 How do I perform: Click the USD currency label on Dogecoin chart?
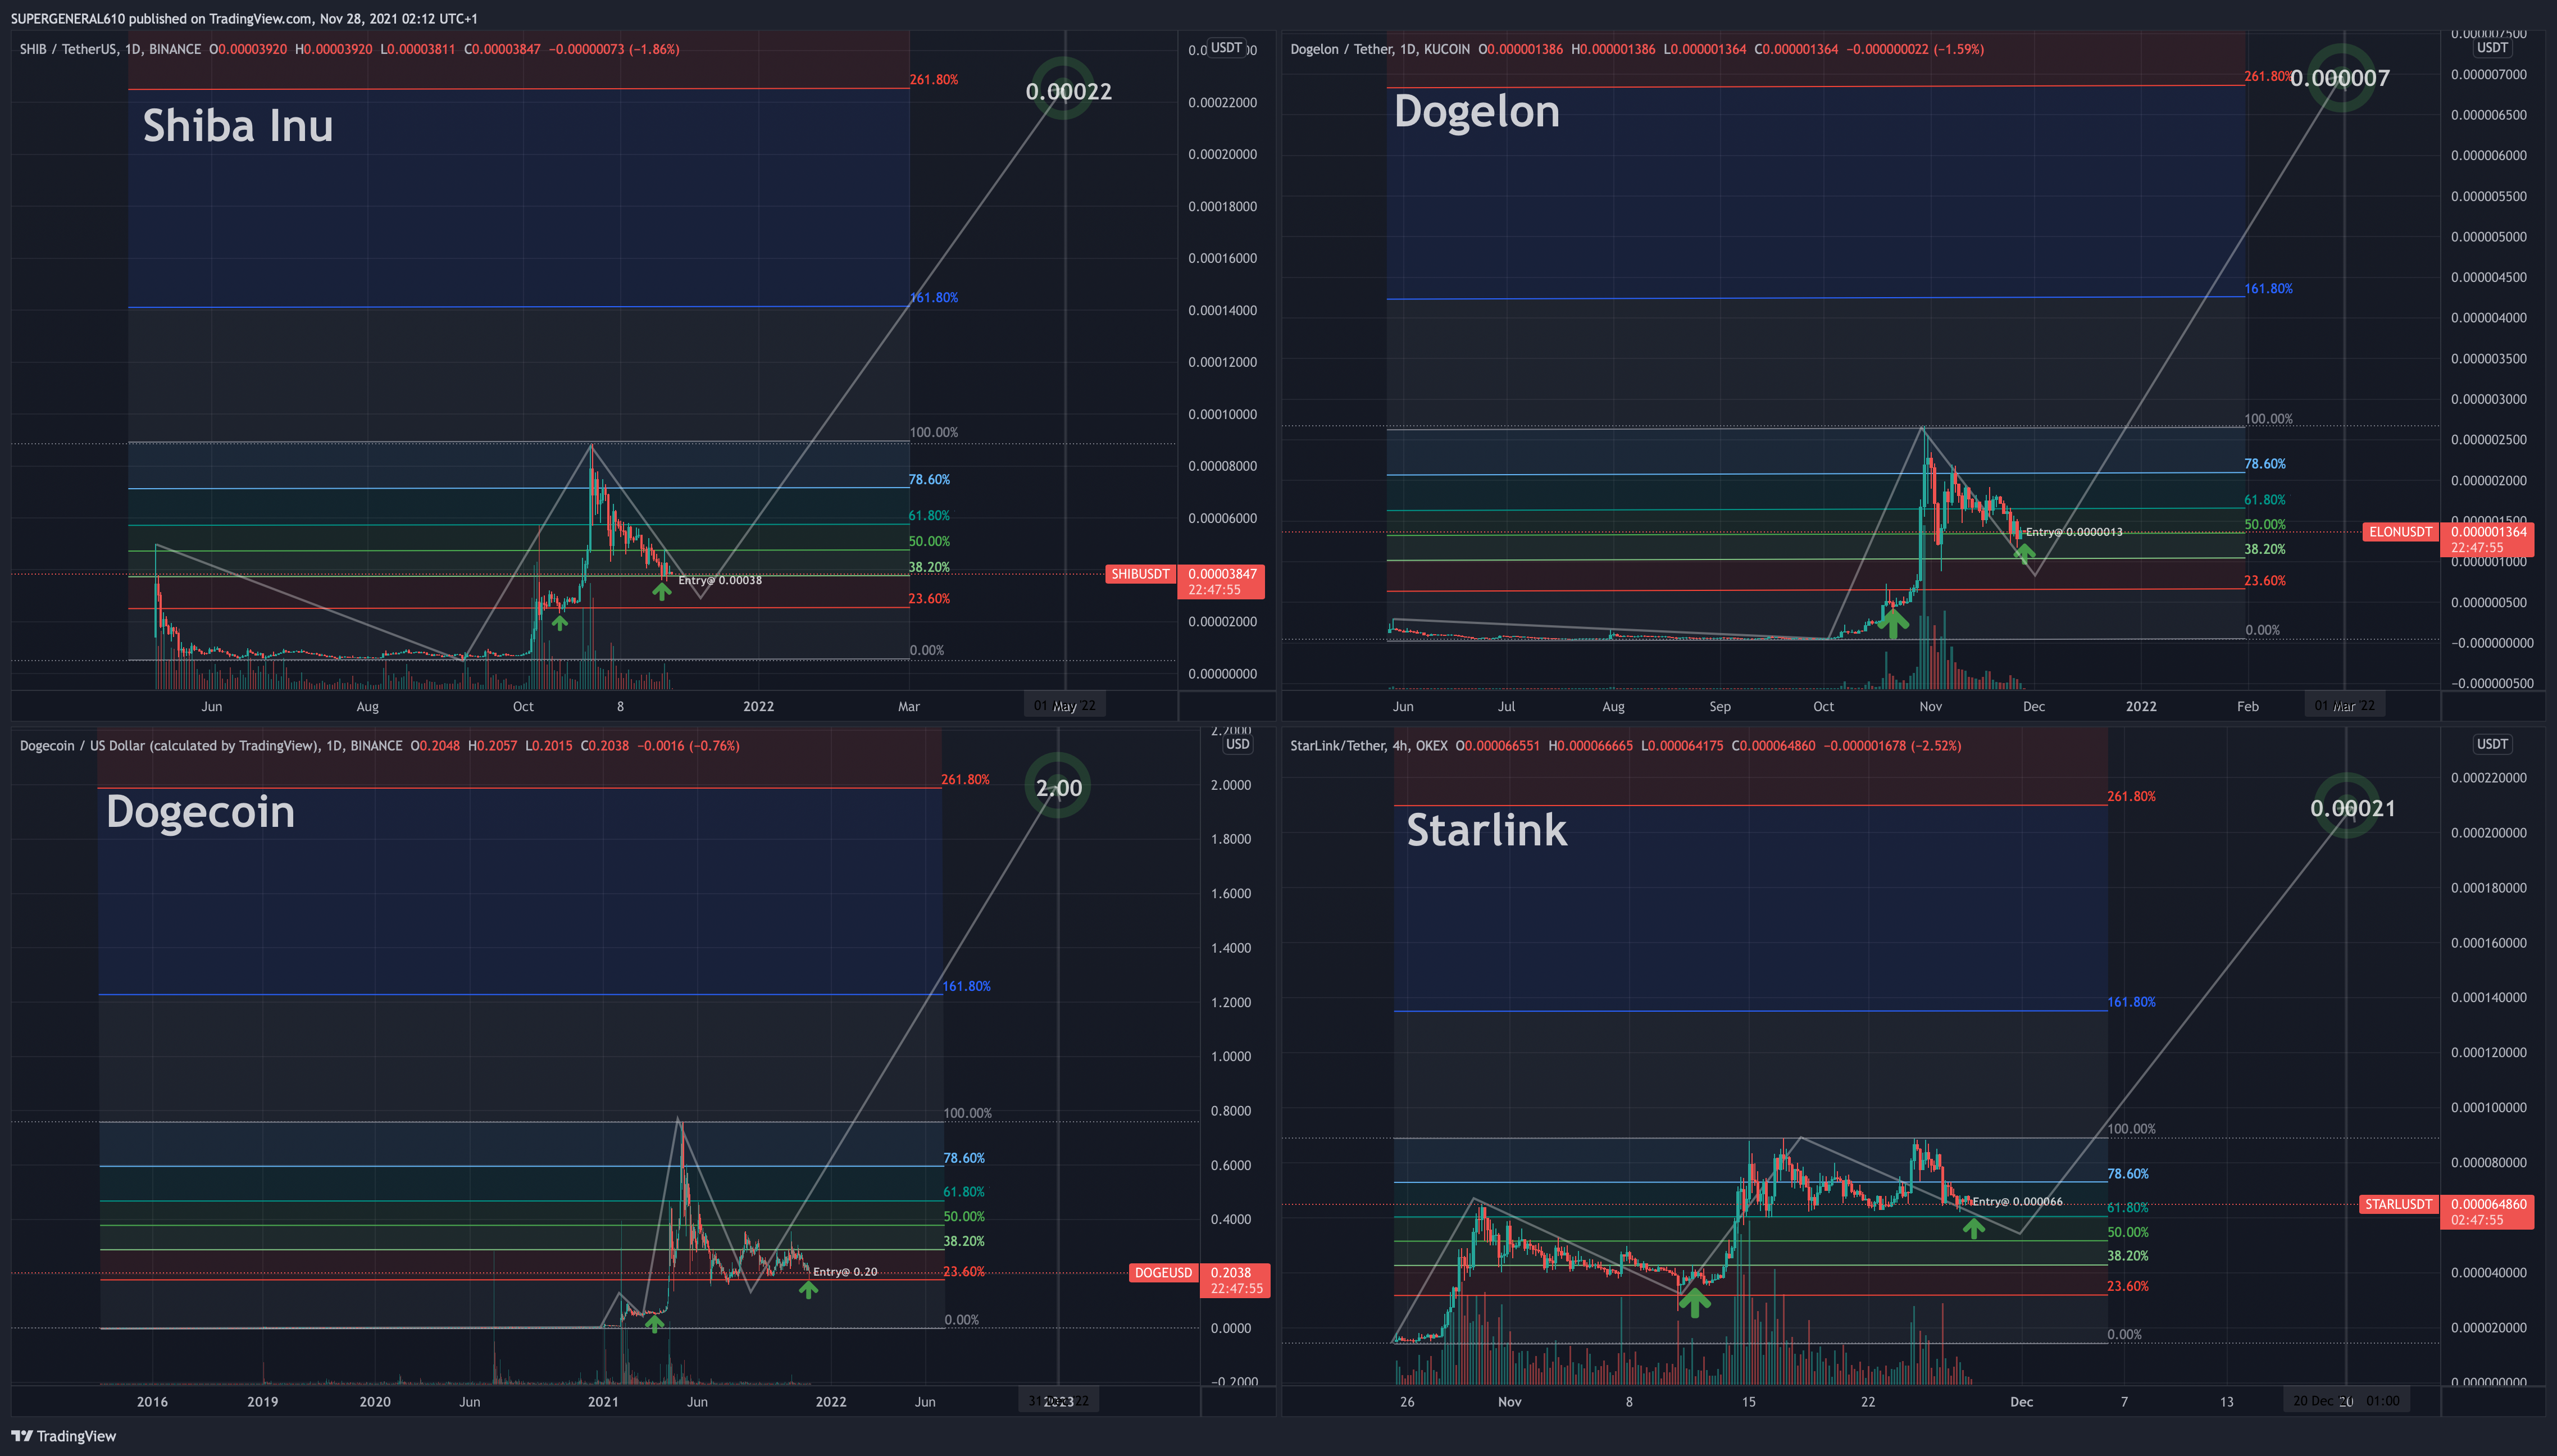tap(1237, 744)
